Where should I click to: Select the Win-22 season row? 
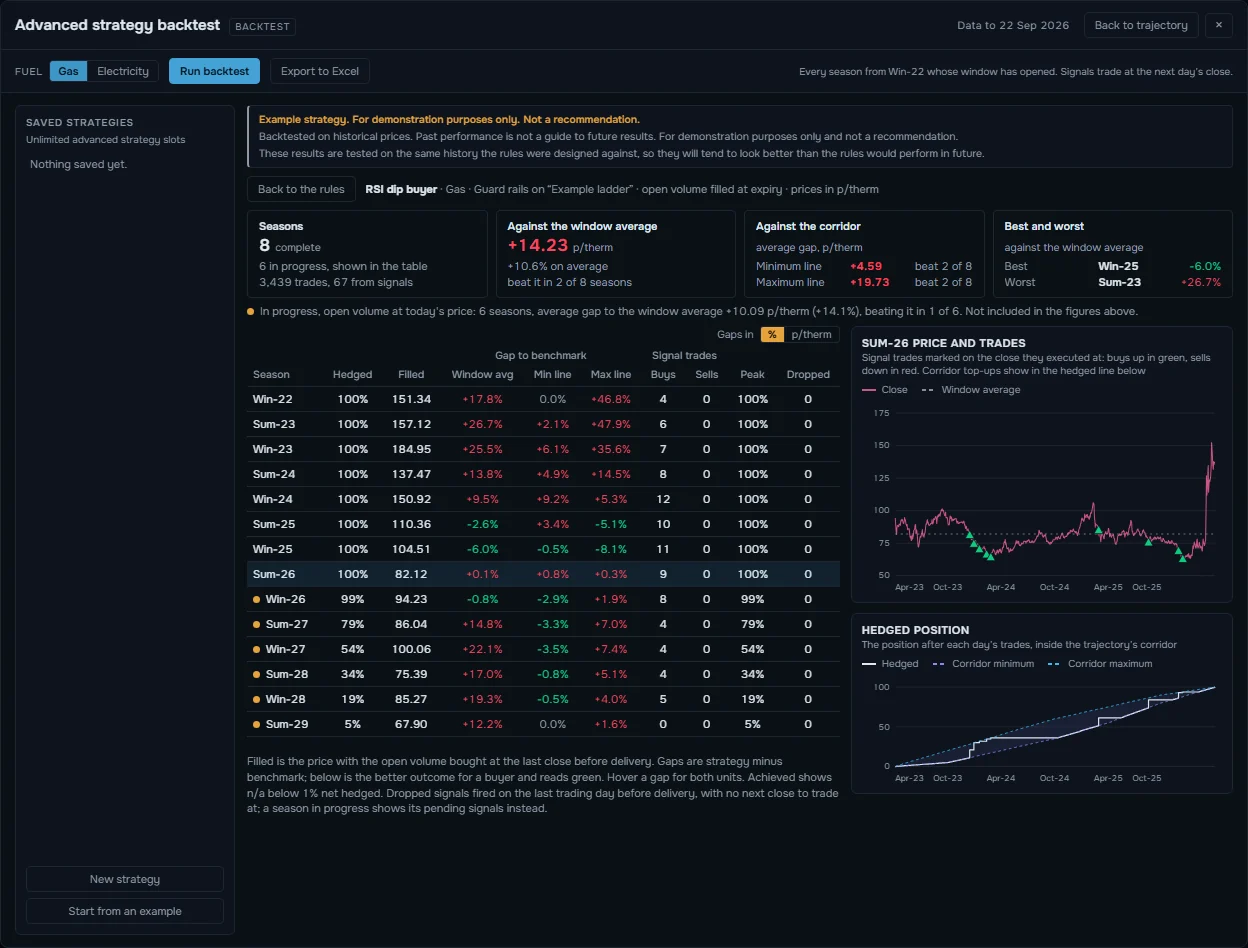coord(543,399)
